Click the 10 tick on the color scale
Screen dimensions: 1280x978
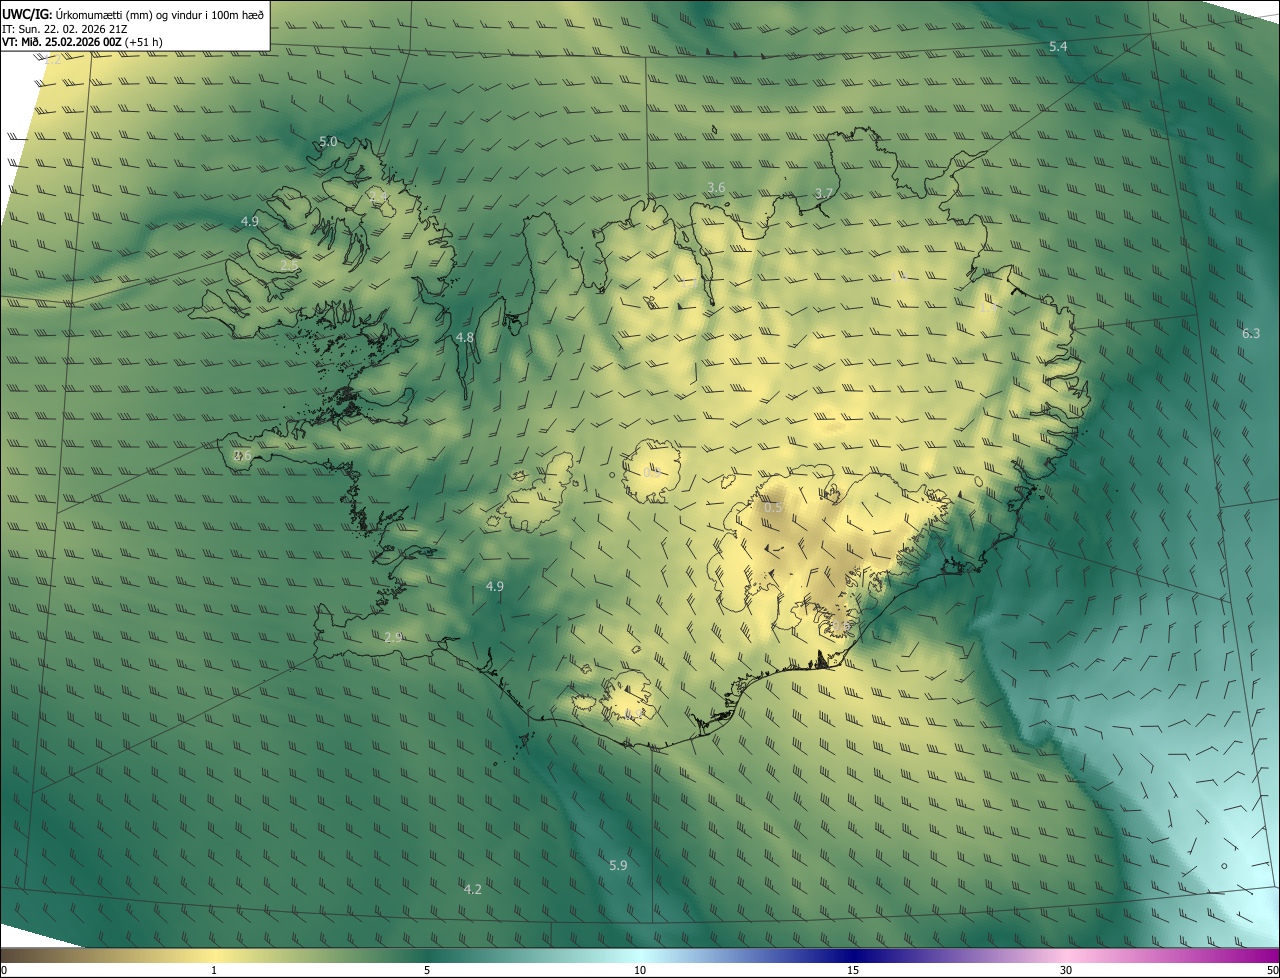pos(640,970)
